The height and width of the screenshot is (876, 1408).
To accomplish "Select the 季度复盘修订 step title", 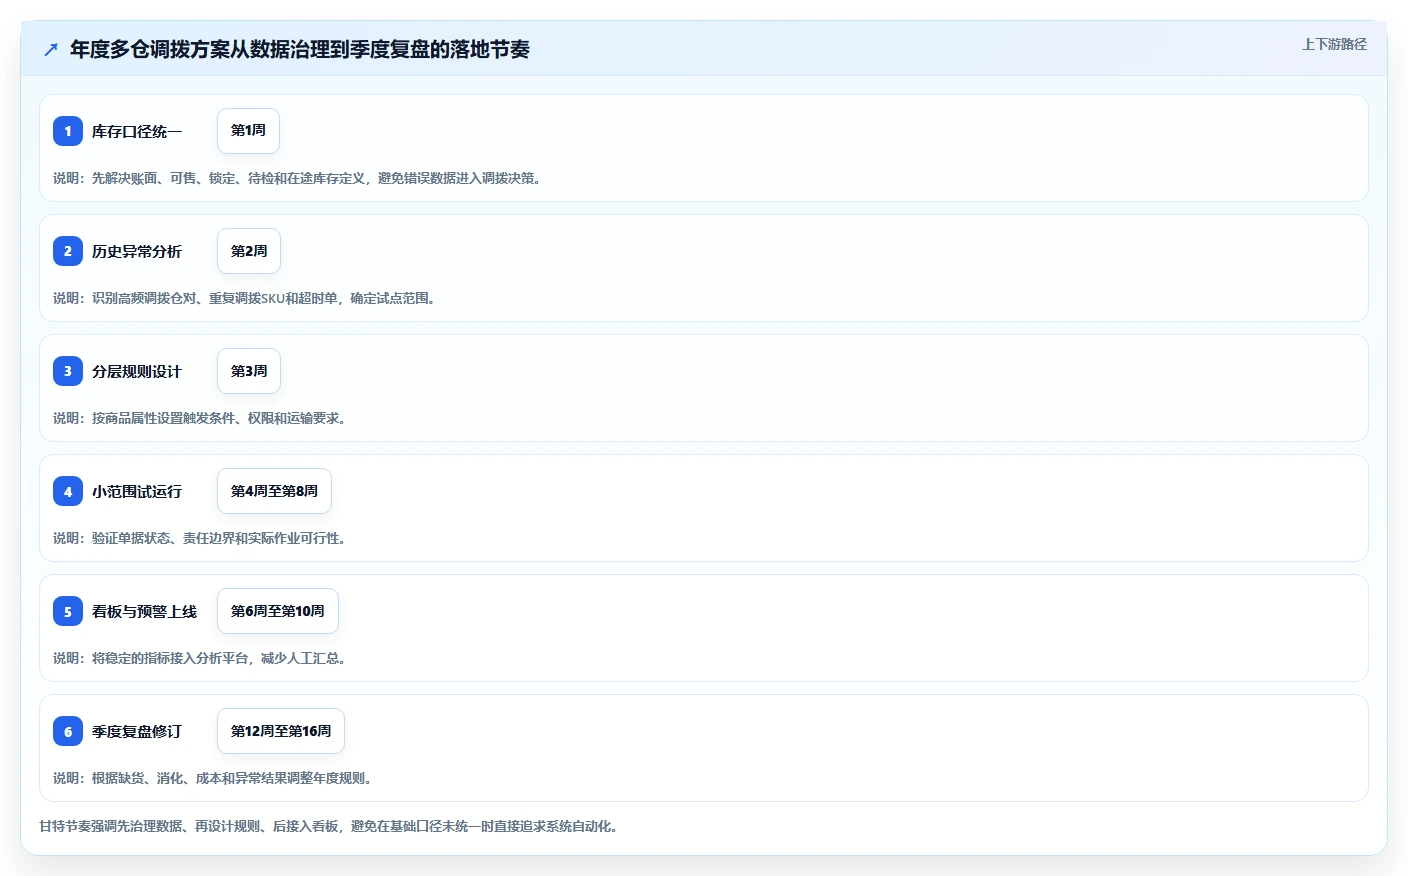I will (x=137, y=731).
